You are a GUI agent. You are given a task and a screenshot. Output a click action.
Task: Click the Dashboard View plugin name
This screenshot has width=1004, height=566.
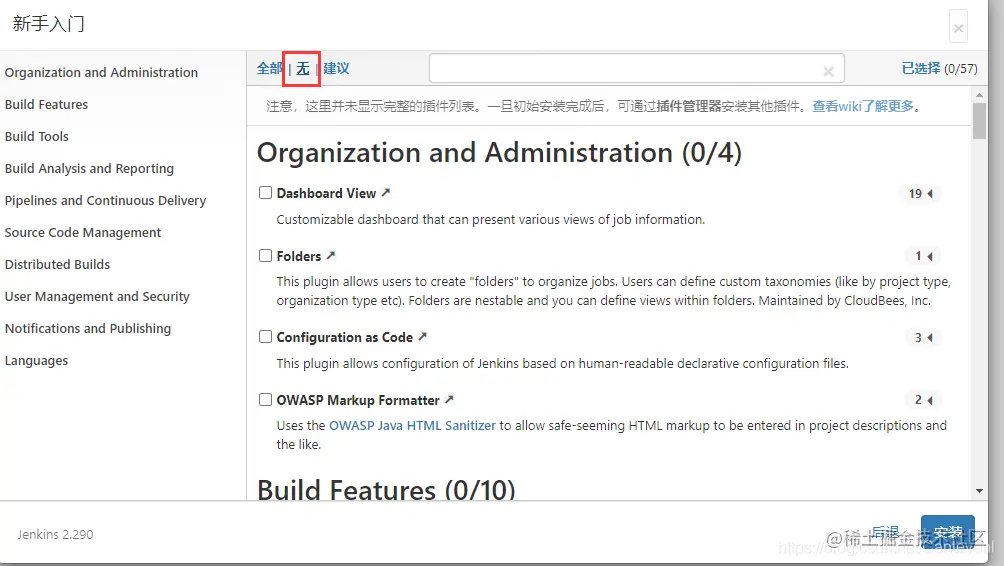click(x=326, y=193)
